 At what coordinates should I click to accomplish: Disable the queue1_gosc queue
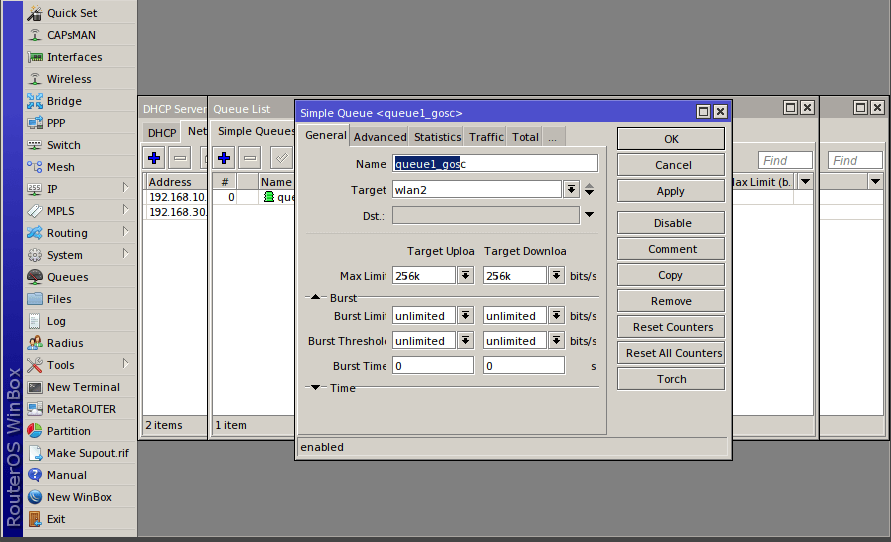coord(671,223)
